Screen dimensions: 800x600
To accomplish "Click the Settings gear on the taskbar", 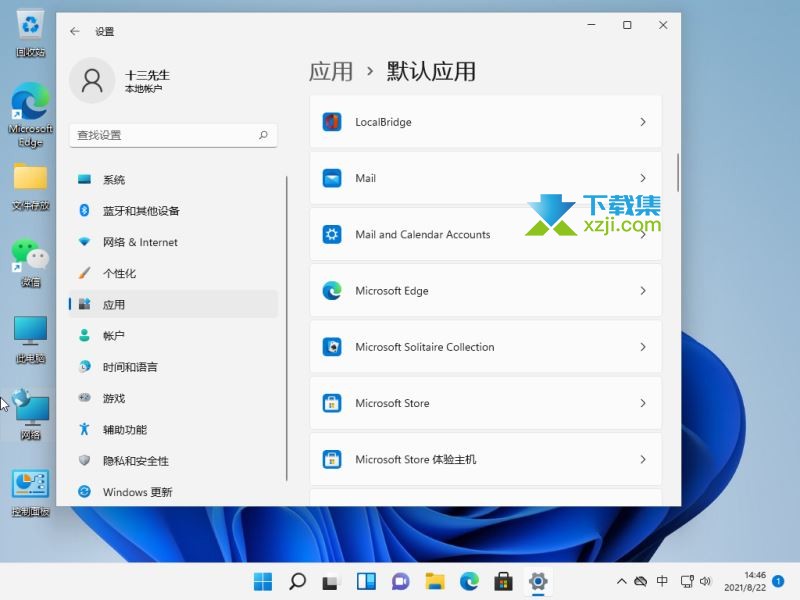I will tap(538, 581).
